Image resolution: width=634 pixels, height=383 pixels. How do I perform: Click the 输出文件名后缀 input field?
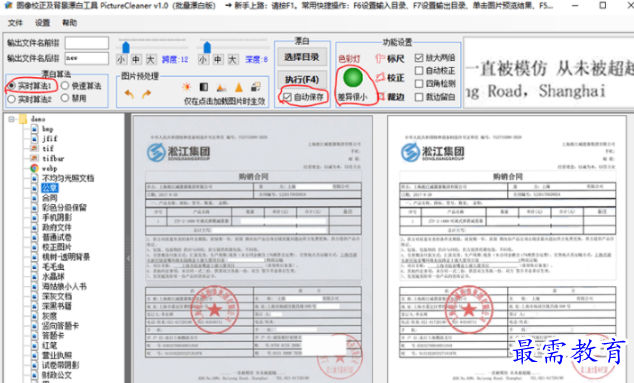pyautogui.click(x=87, y=58)
